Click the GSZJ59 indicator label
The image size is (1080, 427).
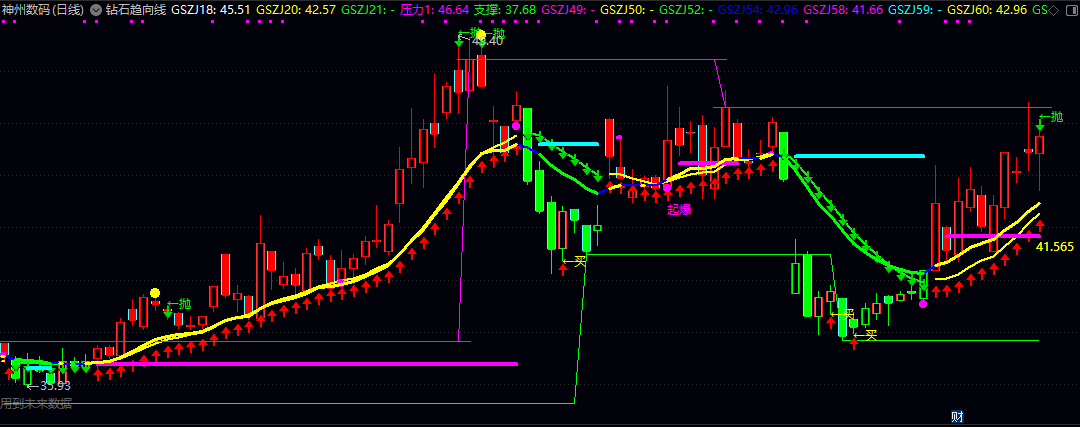(915, 10)
